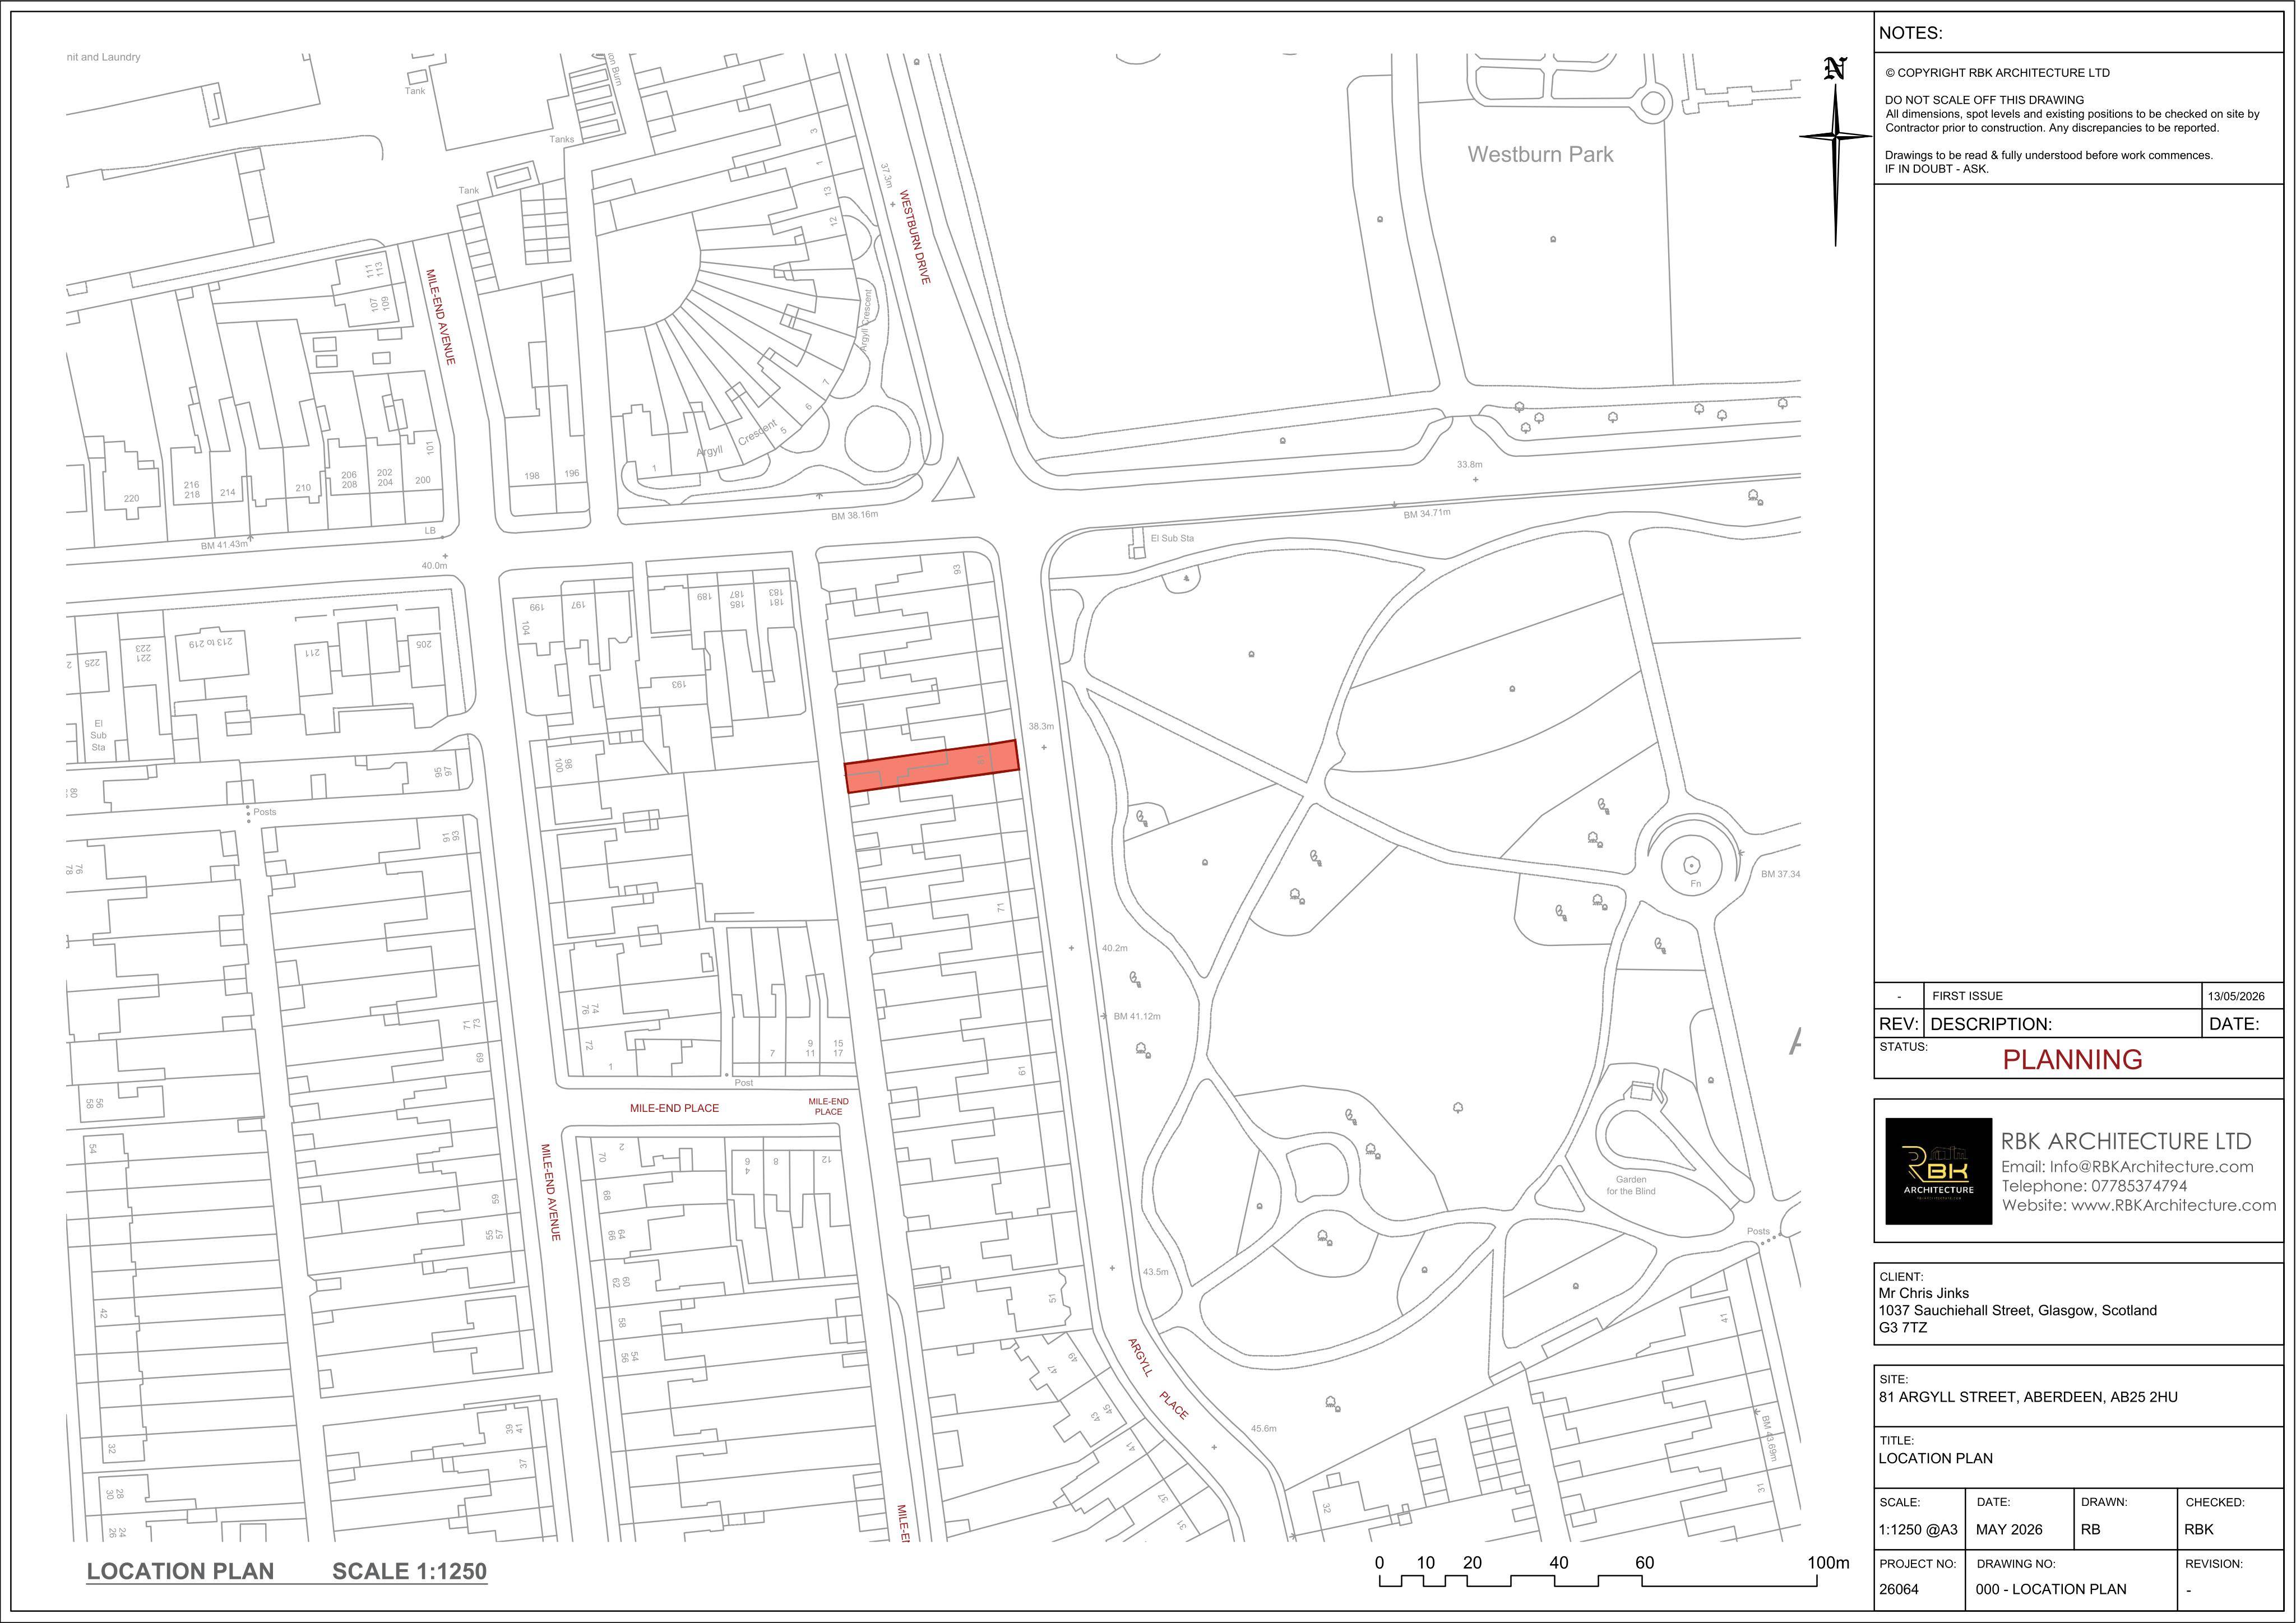Image resolution: width=2296 pixels, height=1623 pixels.
Task: Click the RBK Architecture logo
Action: [x=1938, y=1171]
